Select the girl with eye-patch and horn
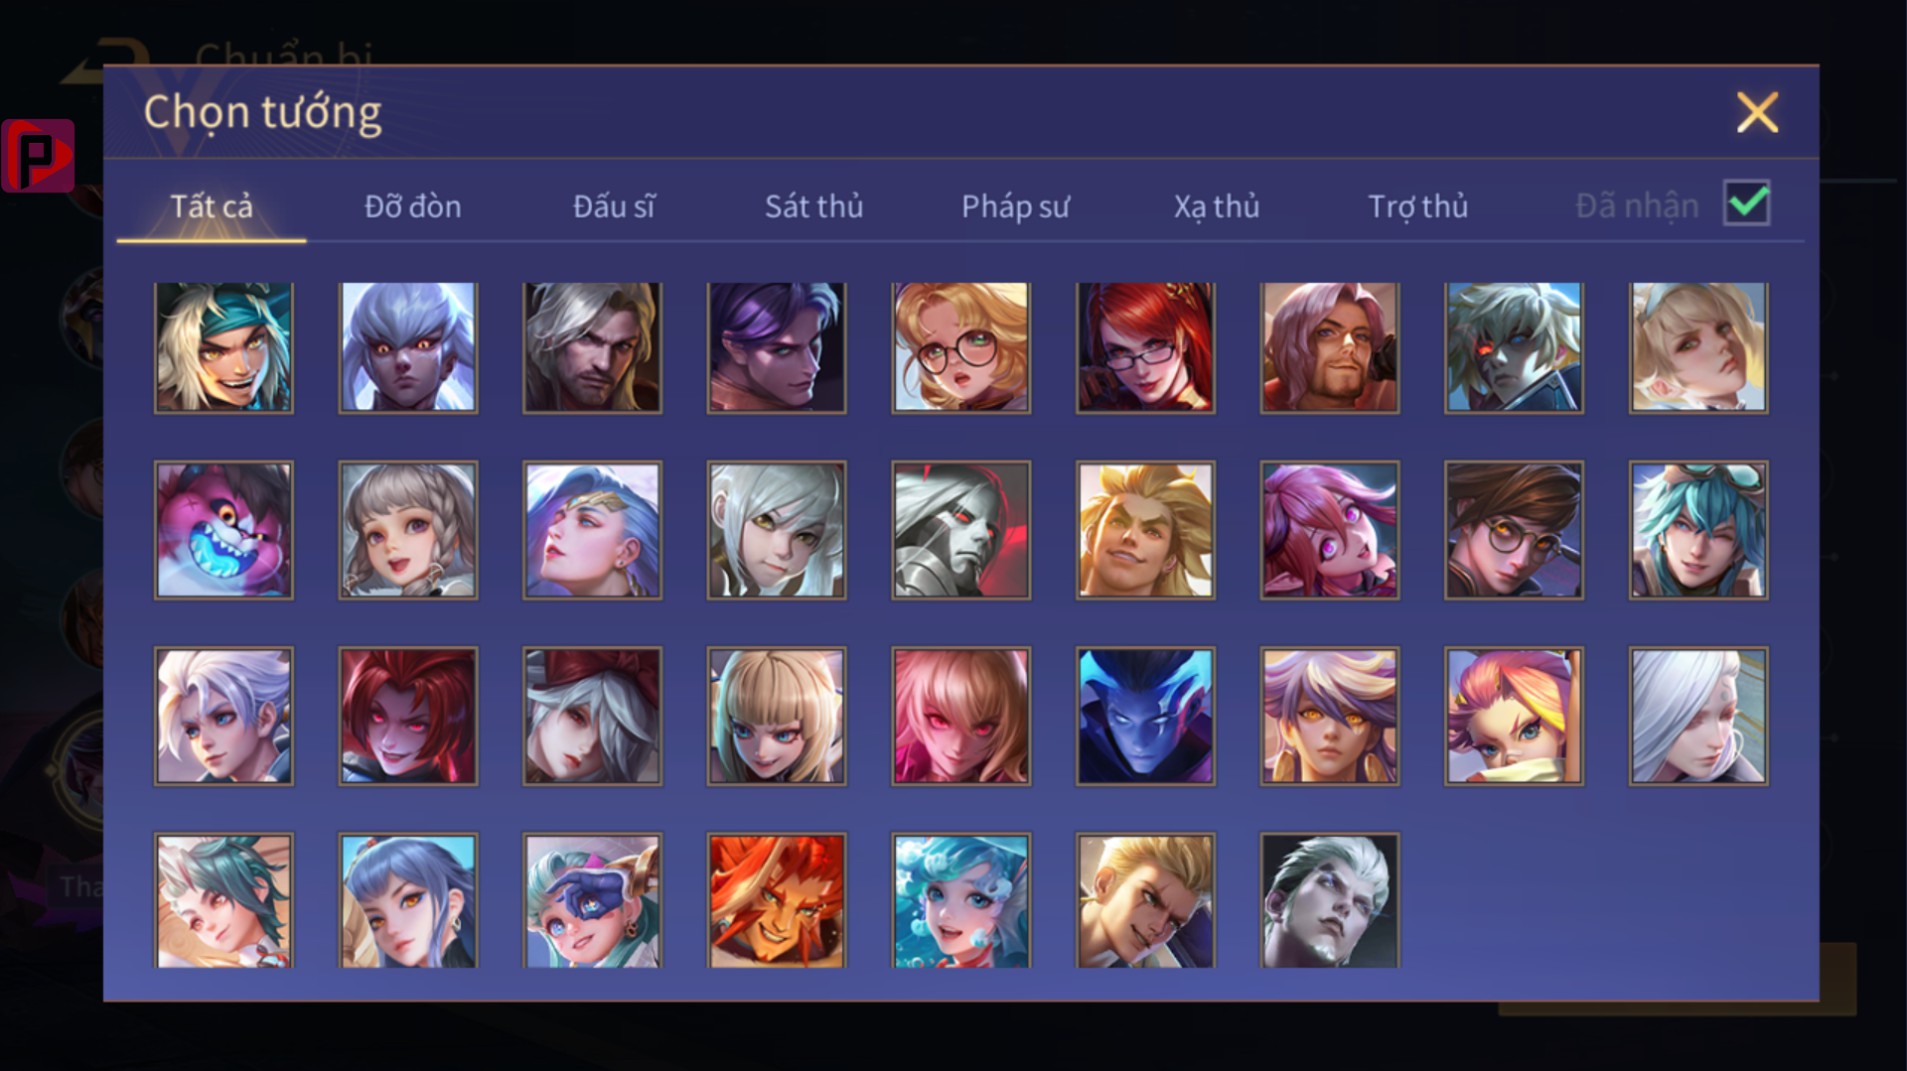The width and height of the screenshot is (1907, 1071). (x=592, y=901)
